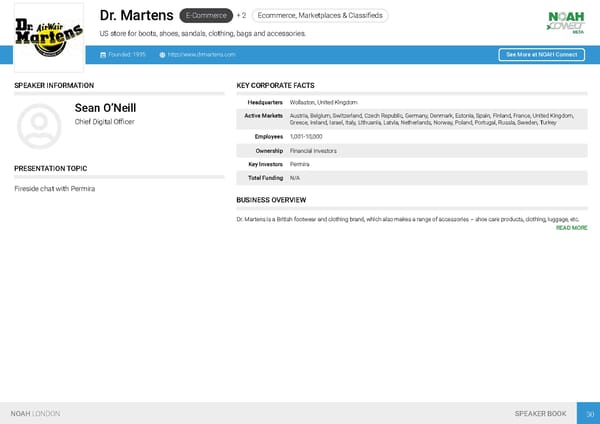Select the Ecommerce, Marketplaces & Classifieds tag
This screenshot has height=424, width=600.
(x=318, y=16)
